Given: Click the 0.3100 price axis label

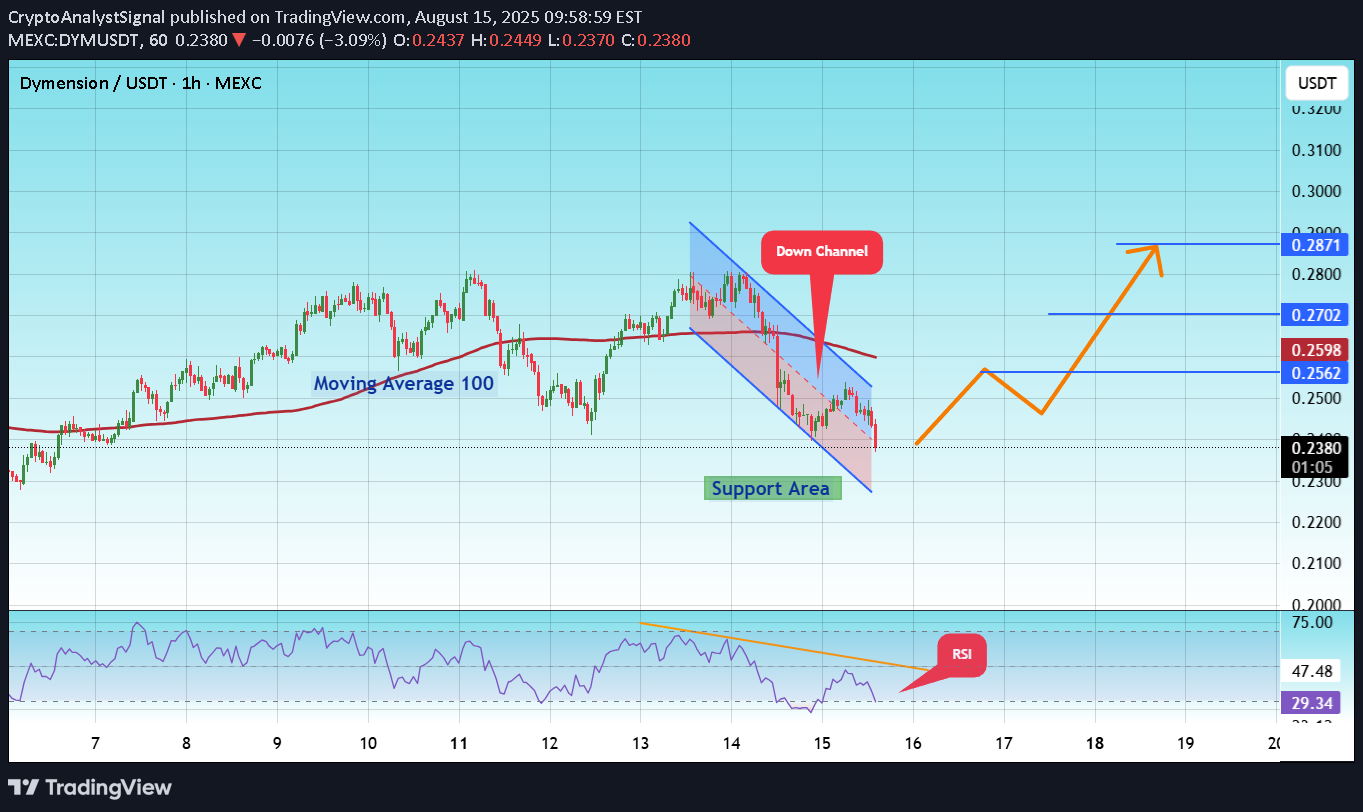Looking at the screenshot, I should pyautogui.click(x=1316, y=150).
